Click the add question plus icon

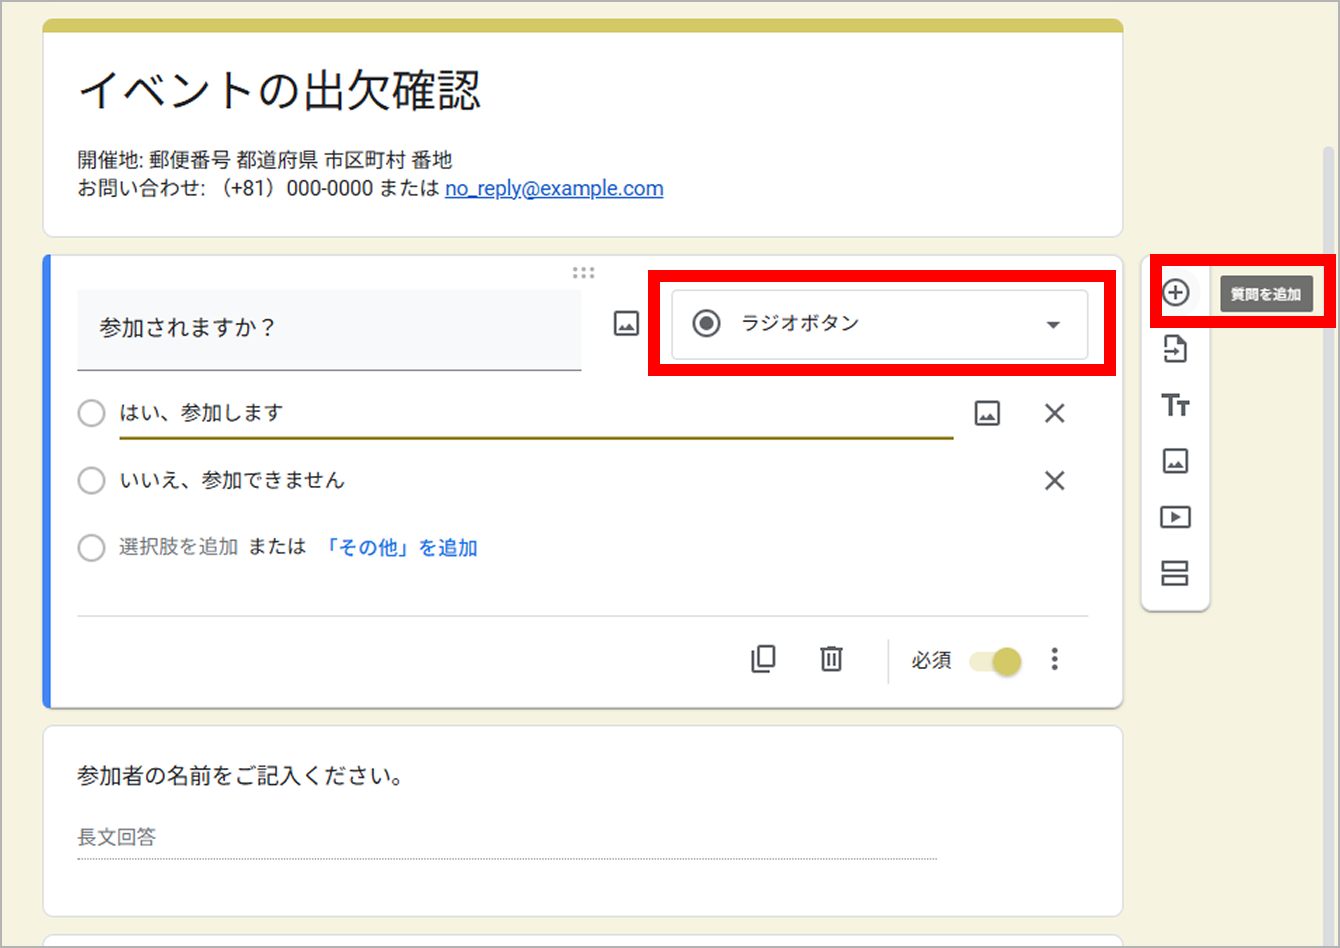click(1176, 293)
